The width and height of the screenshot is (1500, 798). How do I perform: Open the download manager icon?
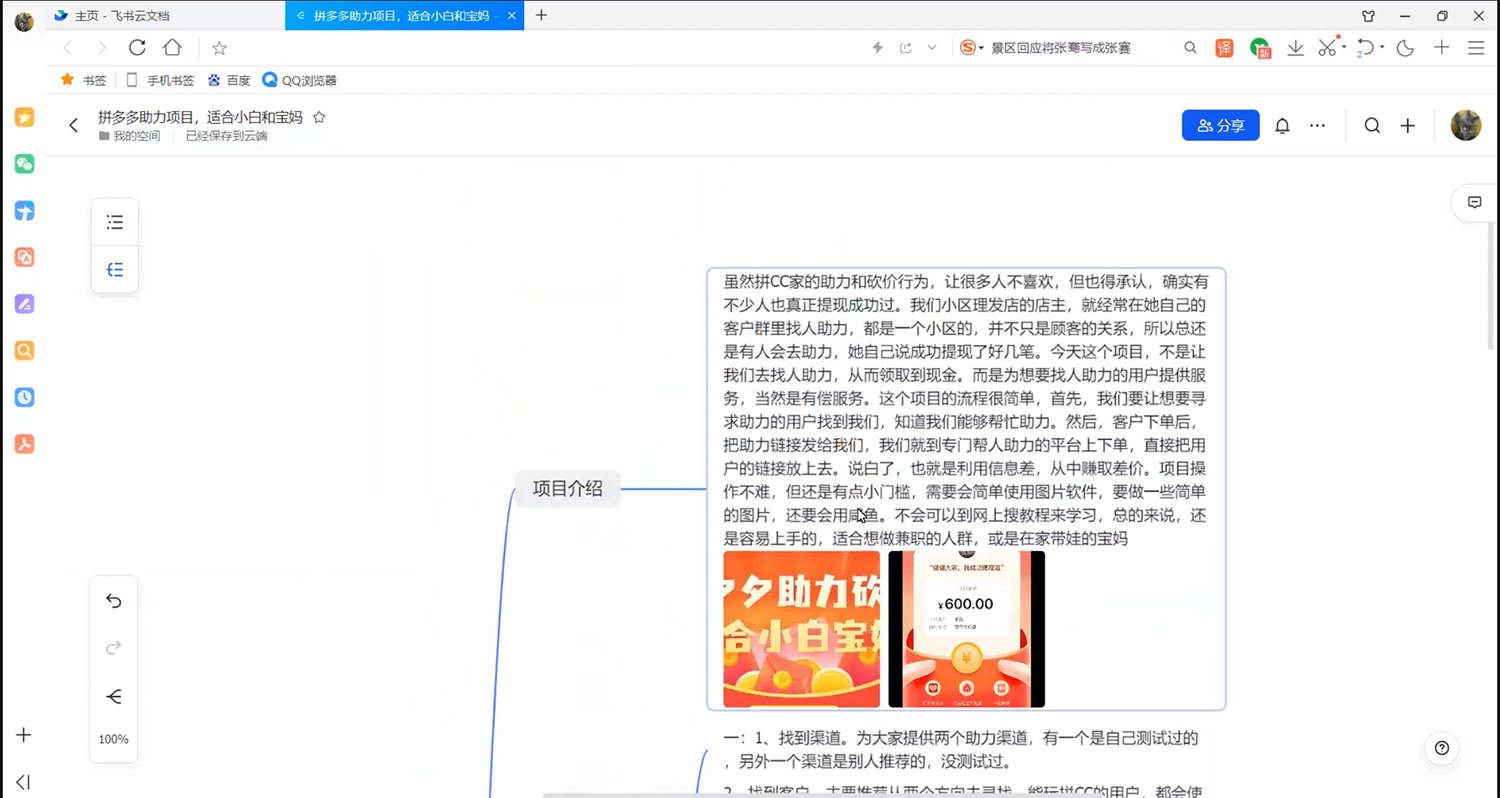pos(1295,47)
